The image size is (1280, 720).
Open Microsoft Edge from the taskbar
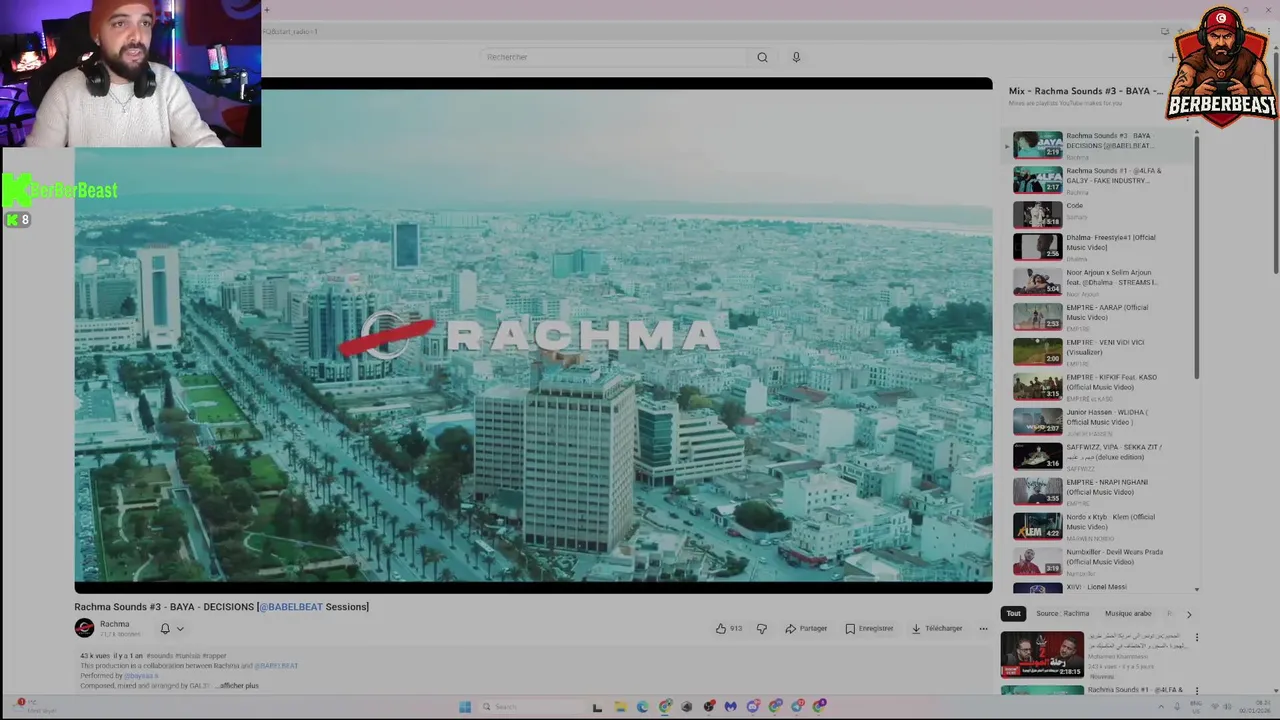[x=642, y=707]
